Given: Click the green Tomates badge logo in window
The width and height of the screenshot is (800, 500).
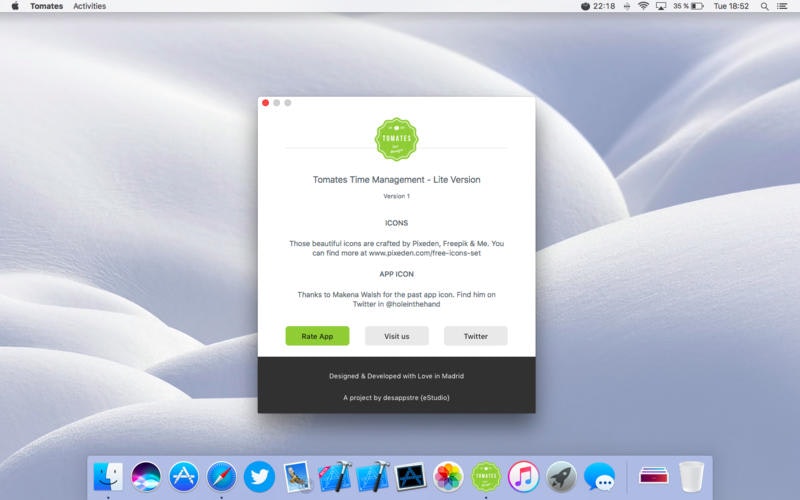Looking at the screenshot, I should pyautogui.click(x=396, y=139).
